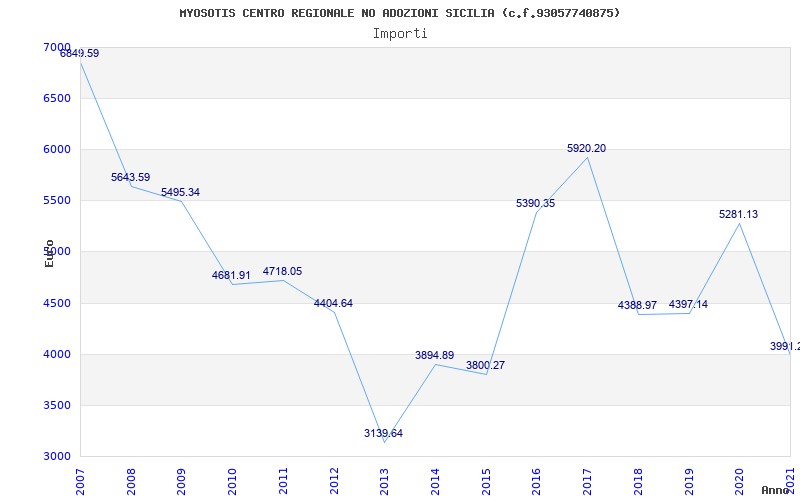This screenshot has width=800, height=500.
Task: Select the 4397.14 data label
Action: tap(688, 305)
